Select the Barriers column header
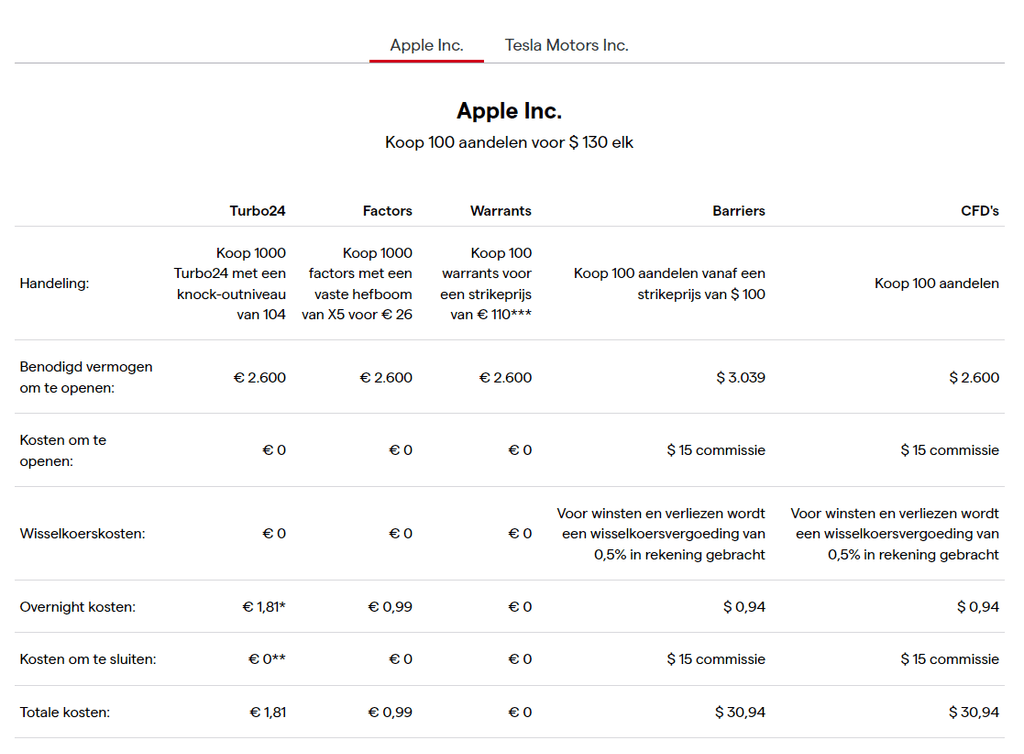The width and height of the screenshot is (1024, 754). pos(738,211)
